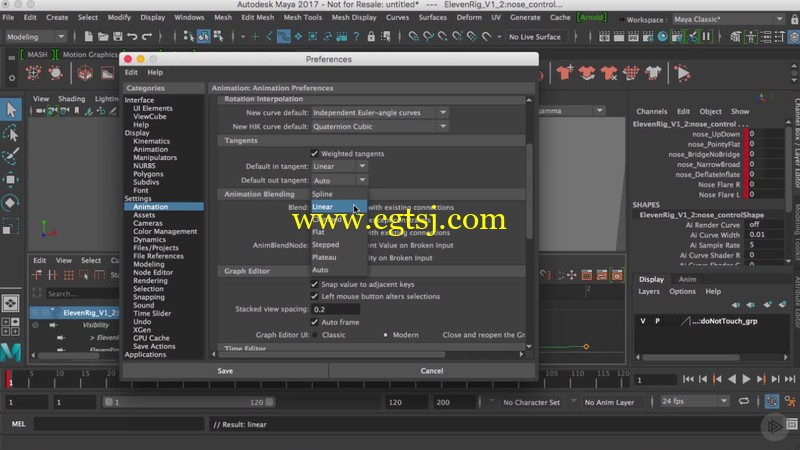The height and width of the screenshot is (450, 800).
Task: Click the MEL command line label
Action: [x=18, y=424]
